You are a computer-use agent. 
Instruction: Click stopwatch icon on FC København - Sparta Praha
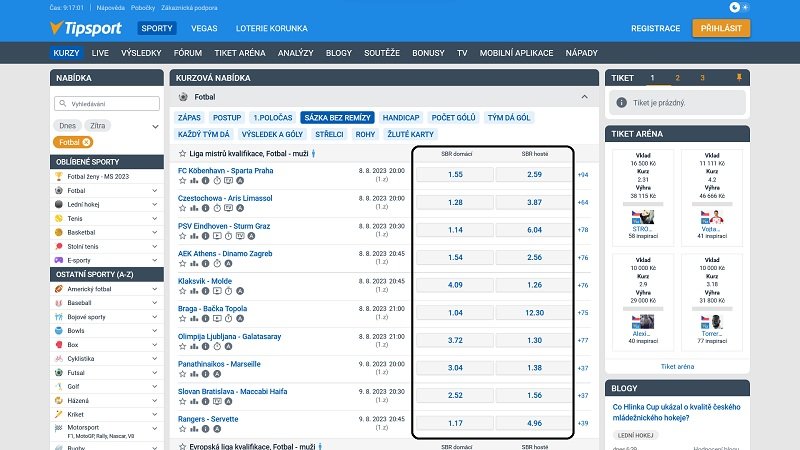coord(217,181)
